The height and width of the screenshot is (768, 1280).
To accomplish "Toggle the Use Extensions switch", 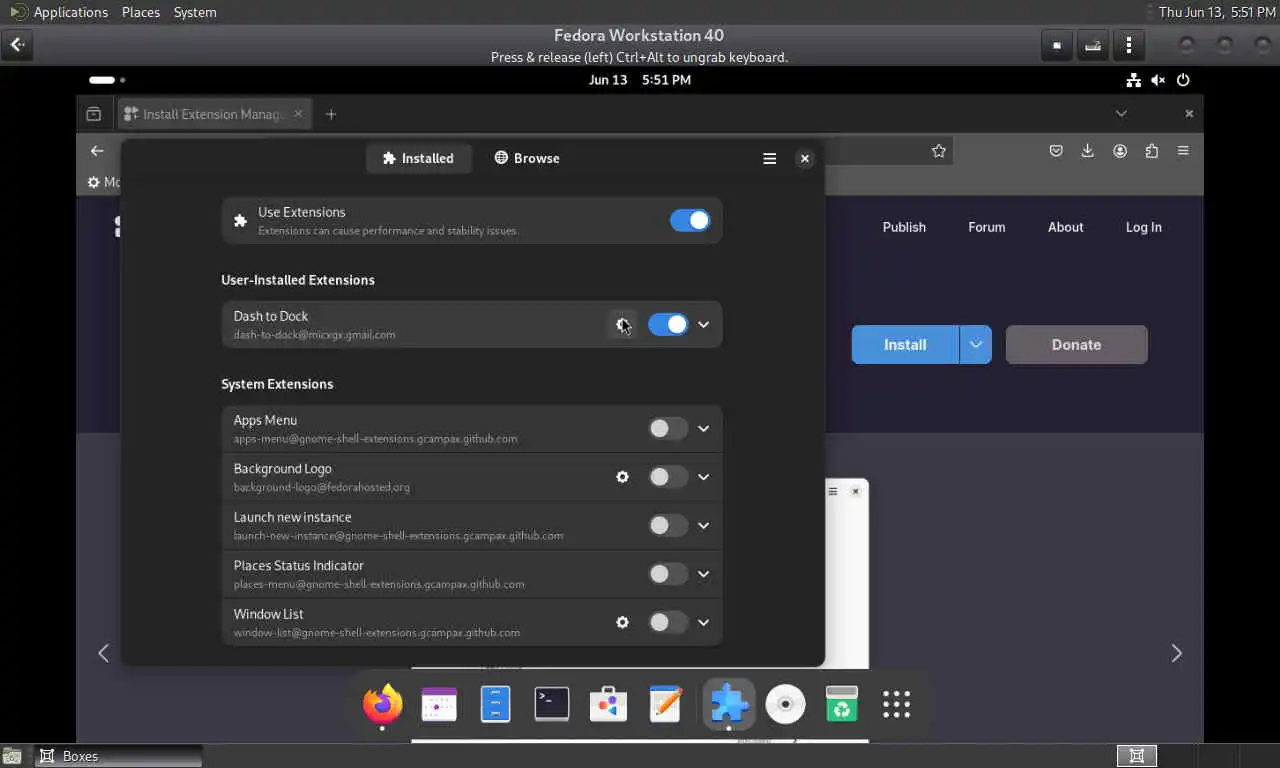I will point(690,221).
